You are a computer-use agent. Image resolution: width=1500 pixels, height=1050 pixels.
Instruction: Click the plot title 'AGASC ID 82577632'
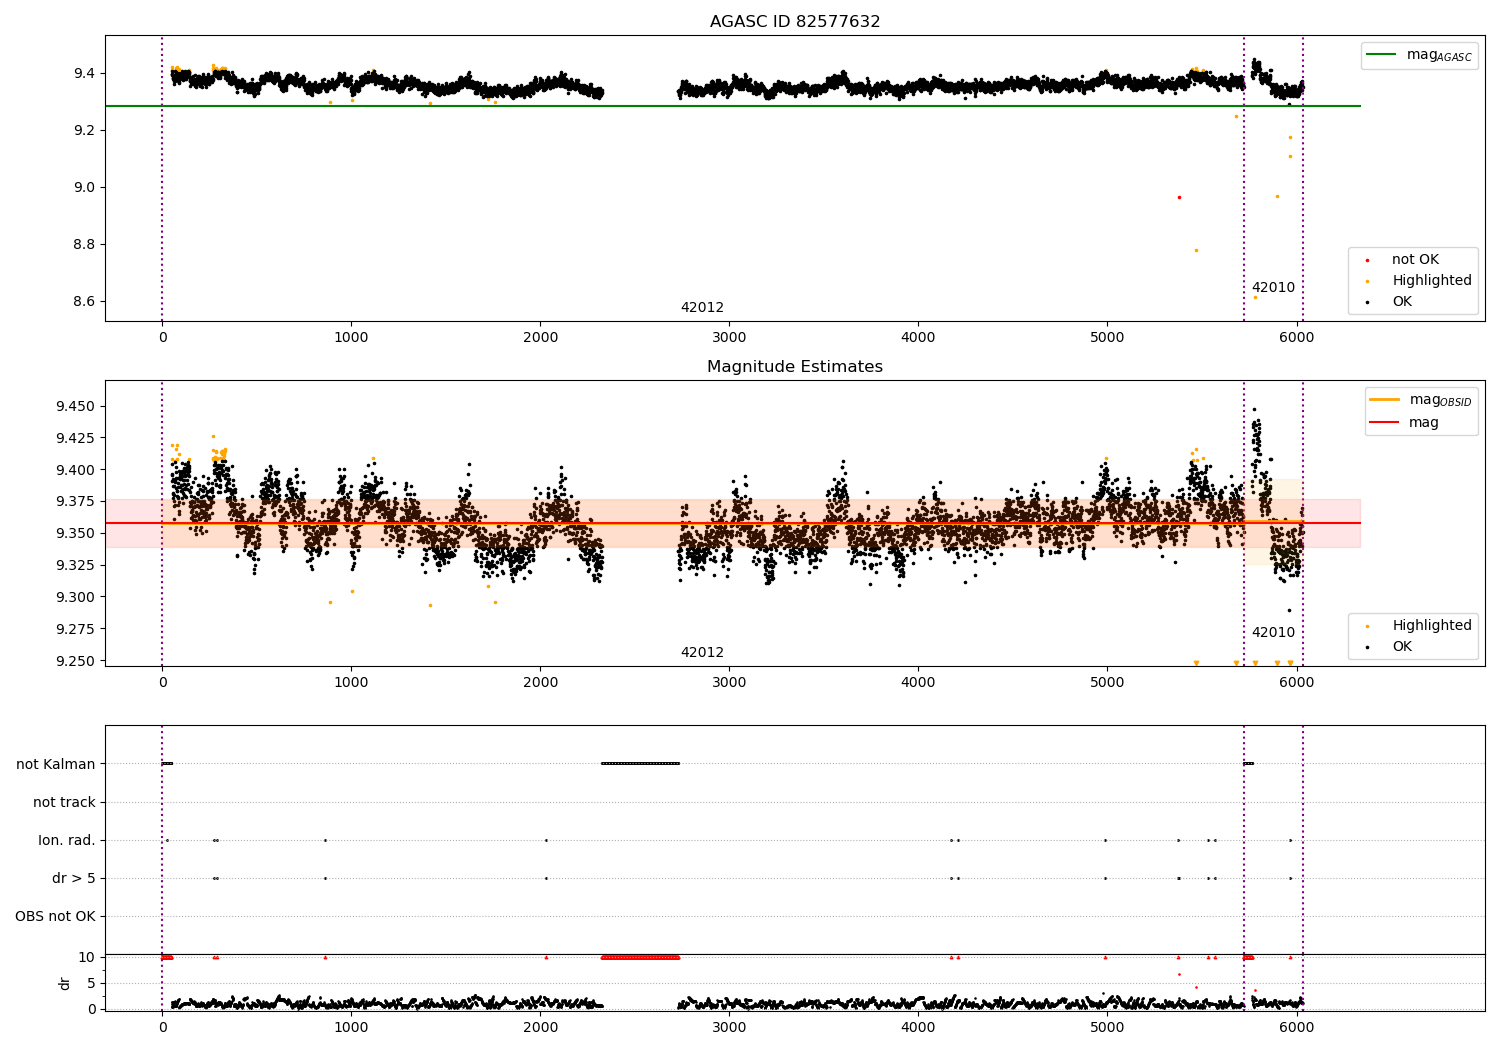pyautogui.click(x=795, y=21)
